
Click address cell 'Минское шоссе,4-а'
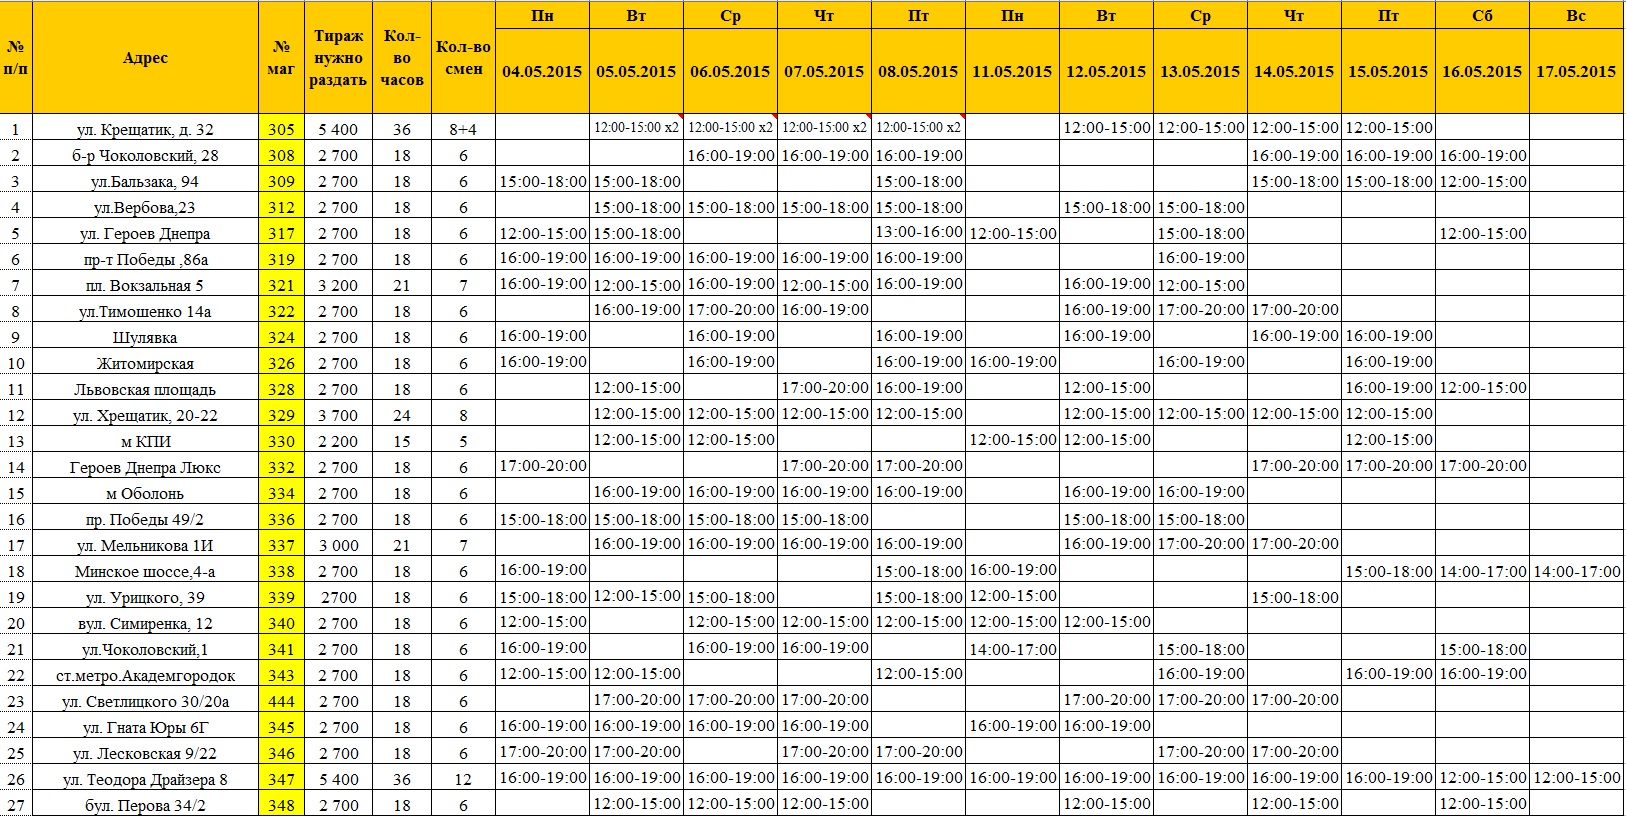[x=145, y=571]
